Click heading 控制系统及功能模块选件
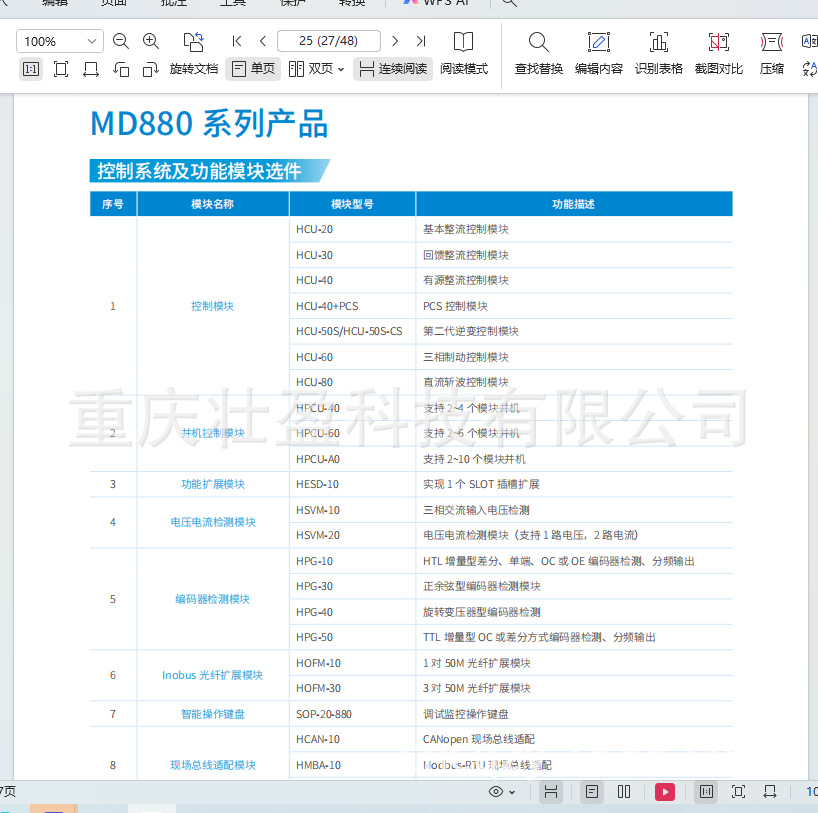 (x=199, y=171)
